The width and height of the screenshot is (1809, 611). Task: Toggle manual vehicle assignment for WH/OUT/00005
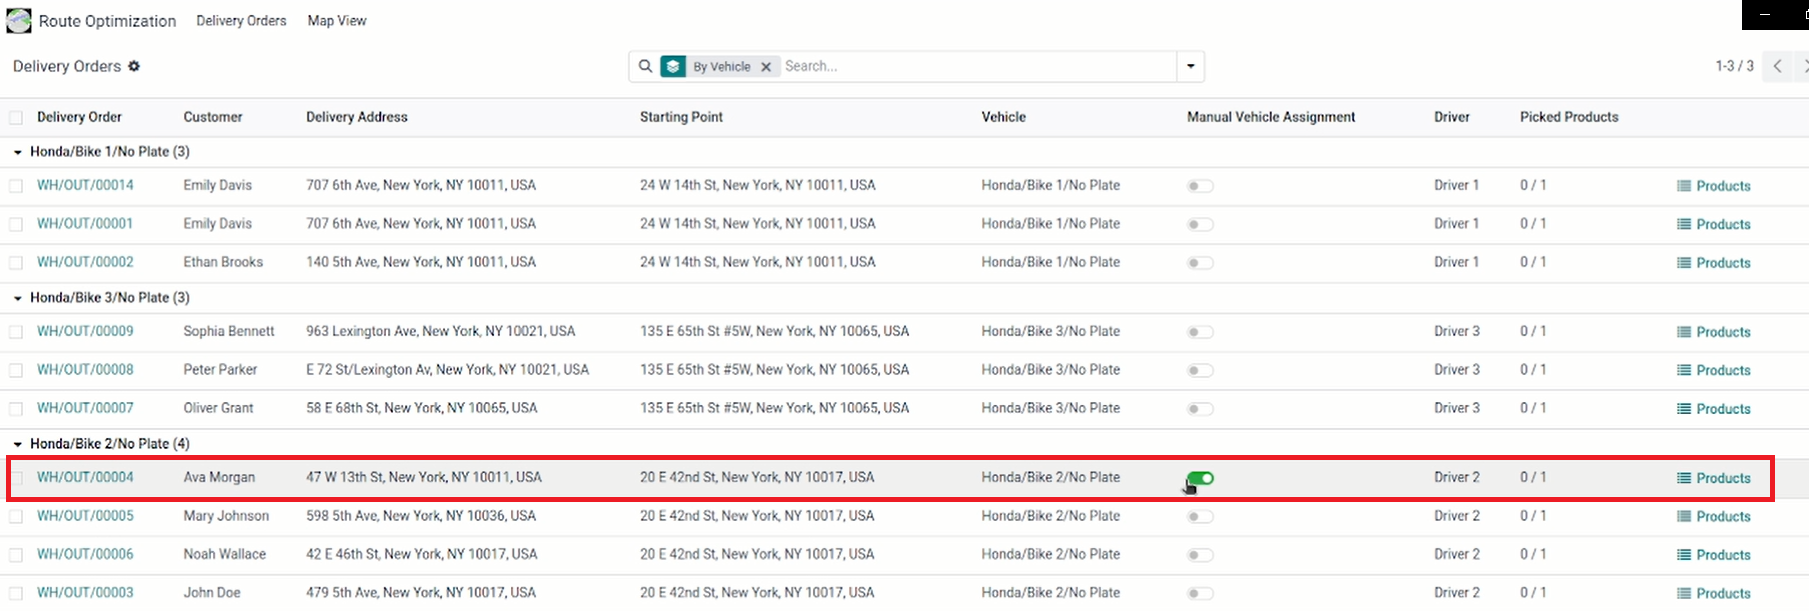click(x=1200, y=517)
